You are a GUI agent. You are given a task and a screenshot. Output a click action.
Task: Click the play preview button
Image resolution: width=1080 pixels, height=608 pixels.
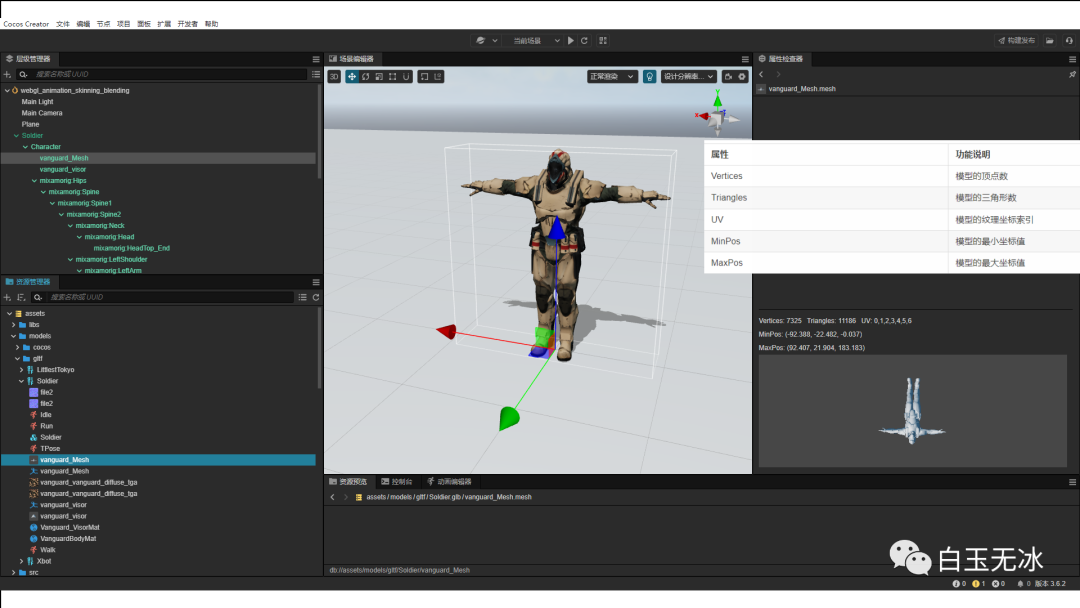571,40
